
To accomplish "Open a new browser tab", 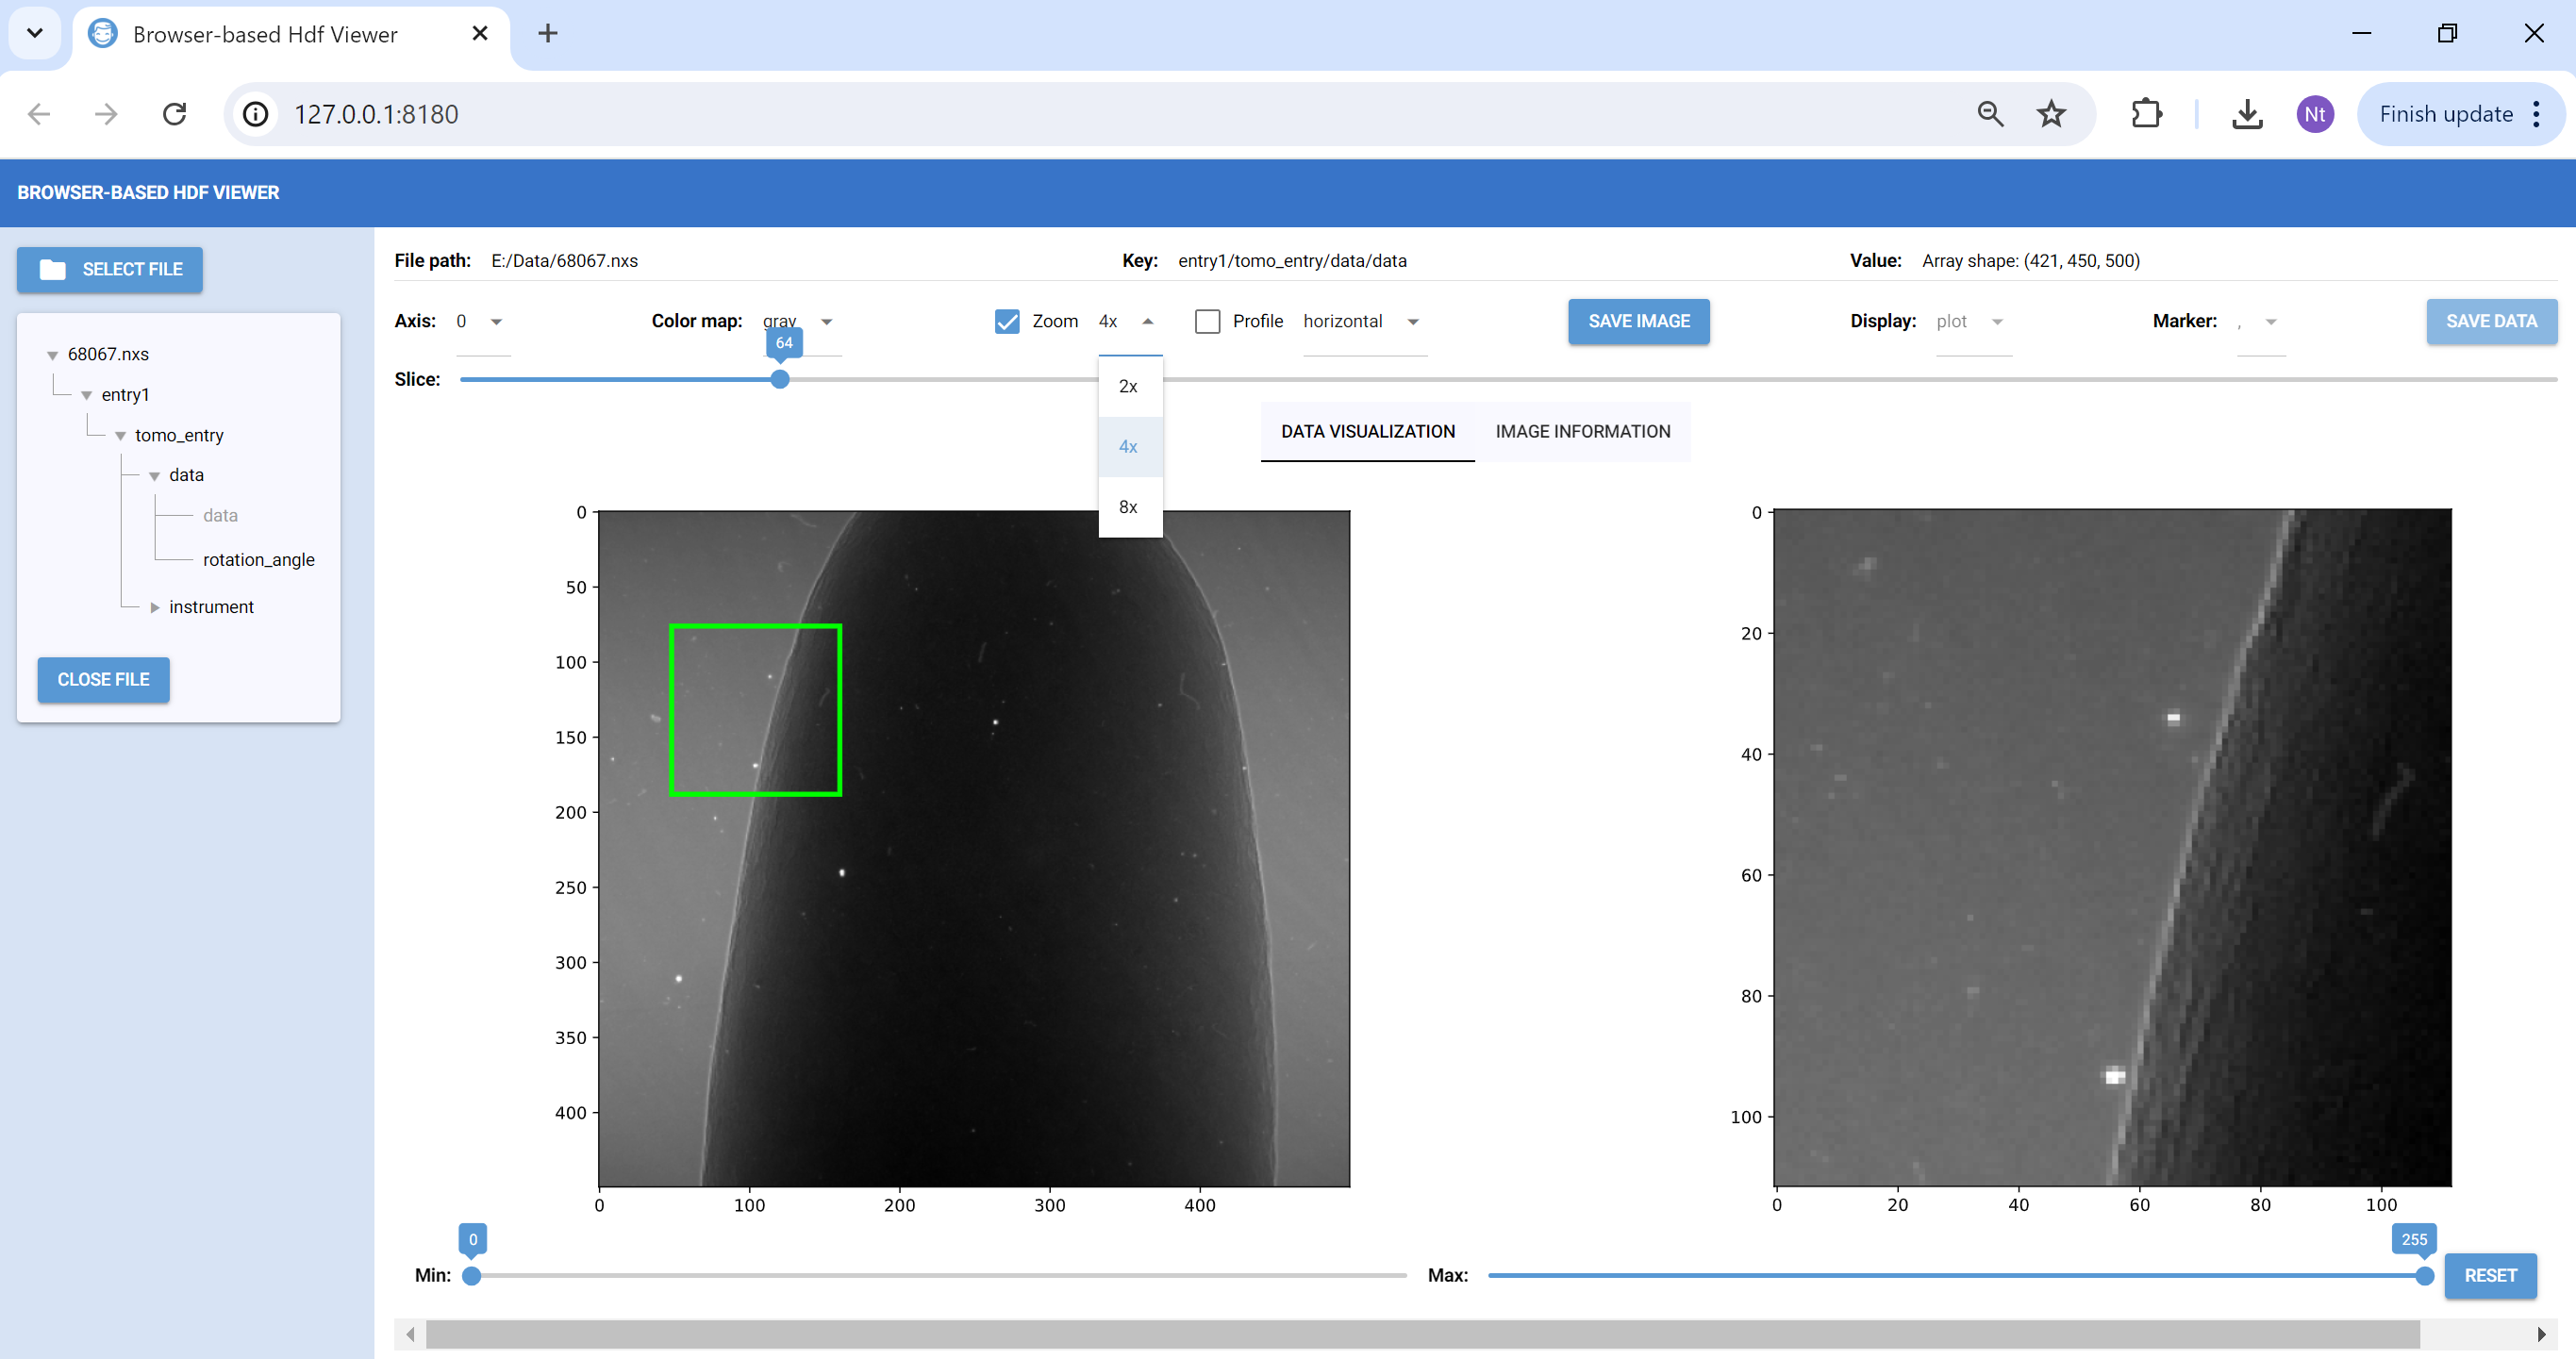I will click(x=548, y=33).
